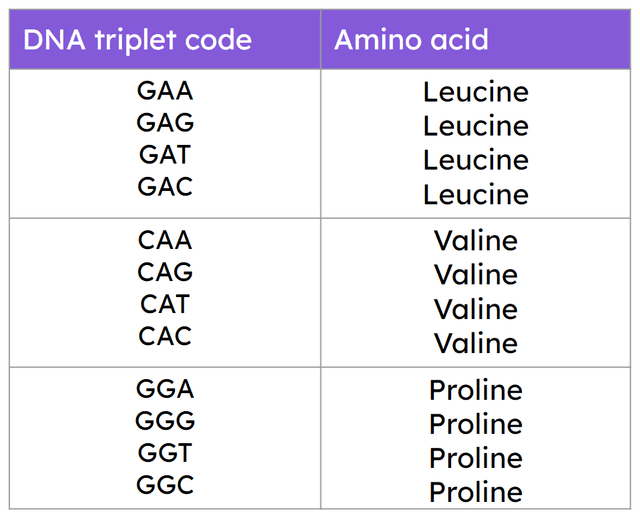This screenshot has height=518, width=640.
Task: Click the CAG triplet code
Action: click(165, 272)
